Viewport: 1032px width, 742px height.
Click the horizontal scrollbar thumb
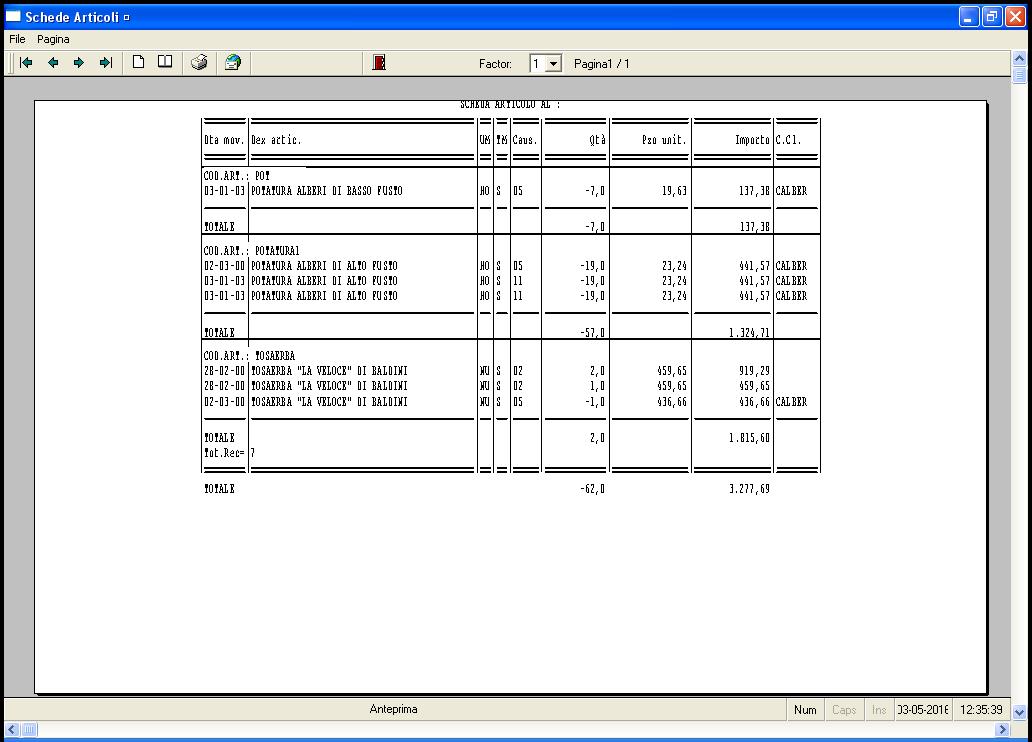pos(29,729)
